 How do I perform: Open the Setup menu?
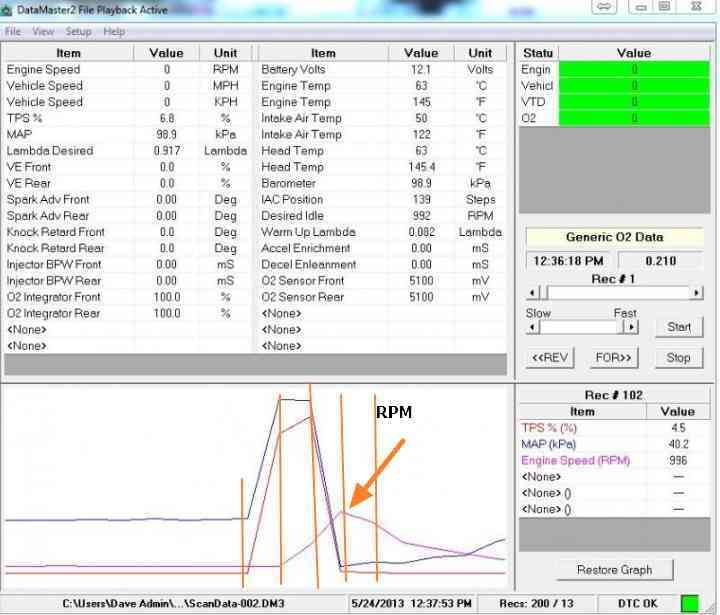(78, 32)
